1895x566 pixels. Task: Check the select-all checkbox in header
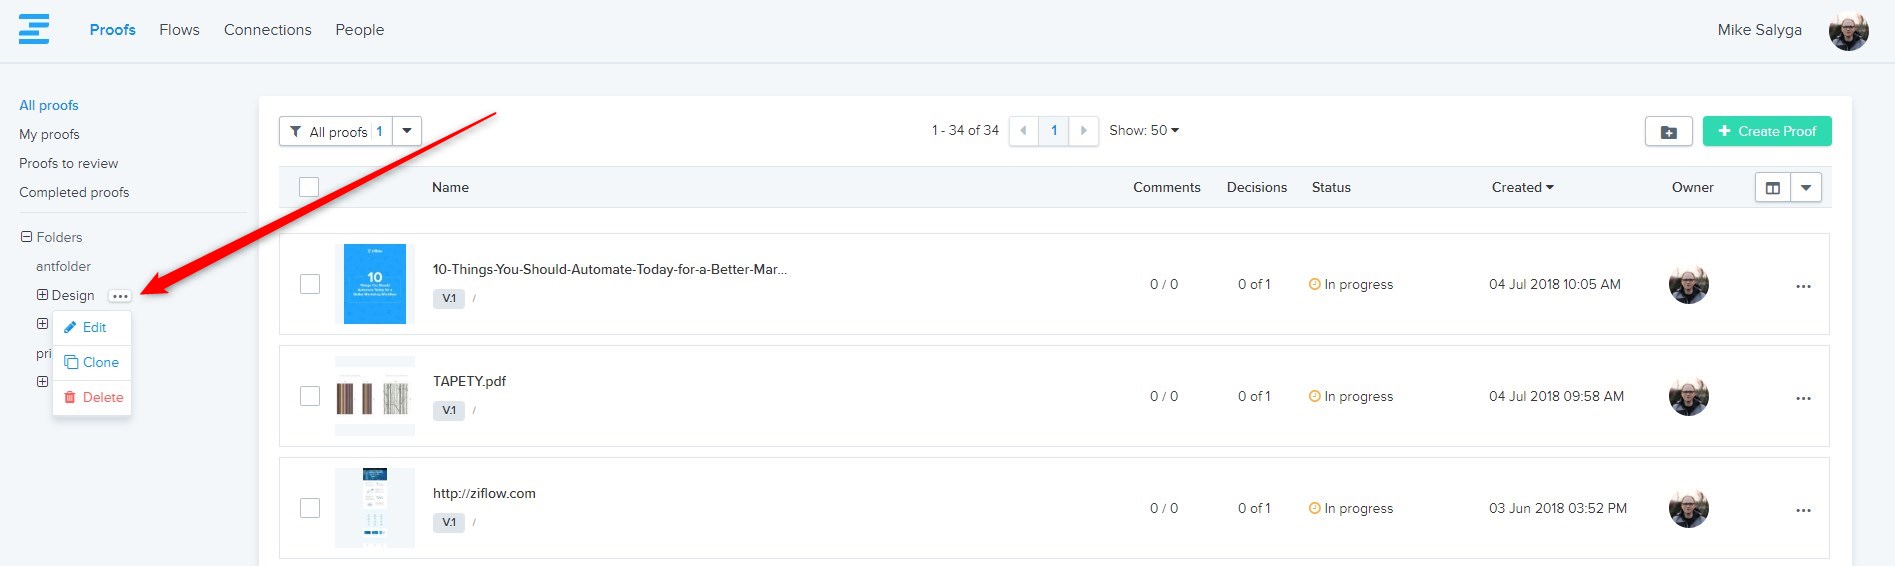coord(309,187)
